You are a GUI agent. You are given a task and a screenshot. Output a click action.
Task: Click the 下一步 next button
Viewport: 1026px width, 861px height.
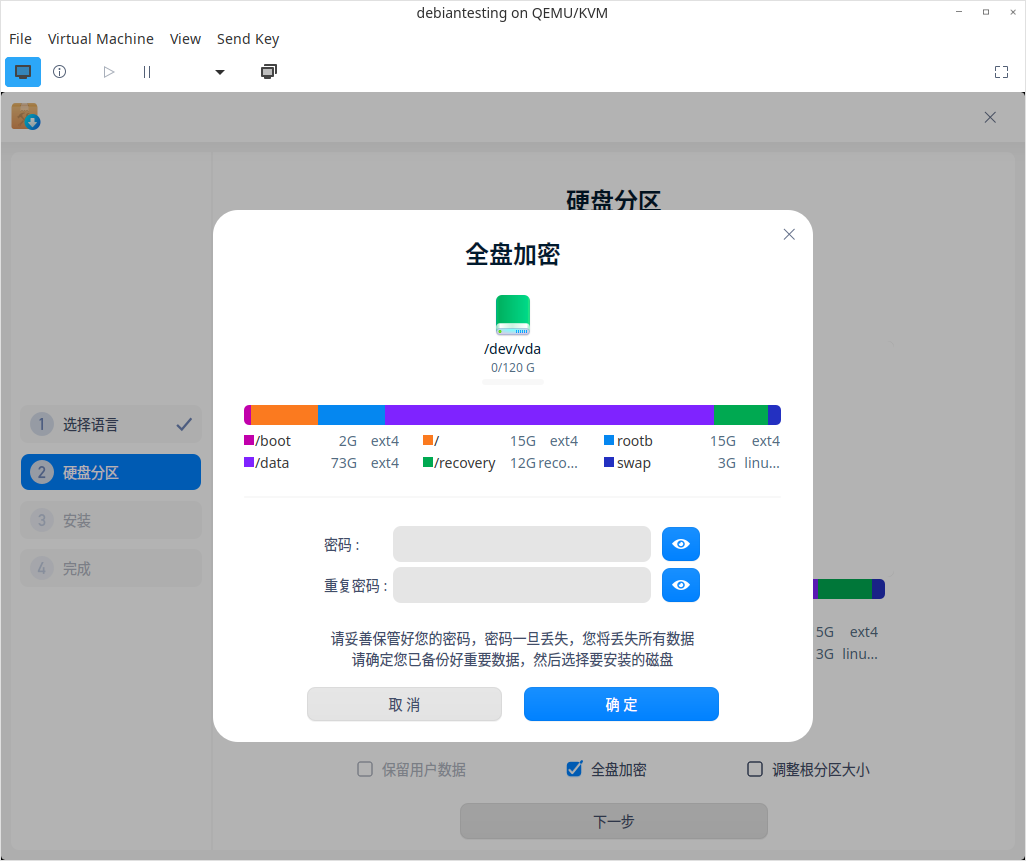[x=614, y=821]
